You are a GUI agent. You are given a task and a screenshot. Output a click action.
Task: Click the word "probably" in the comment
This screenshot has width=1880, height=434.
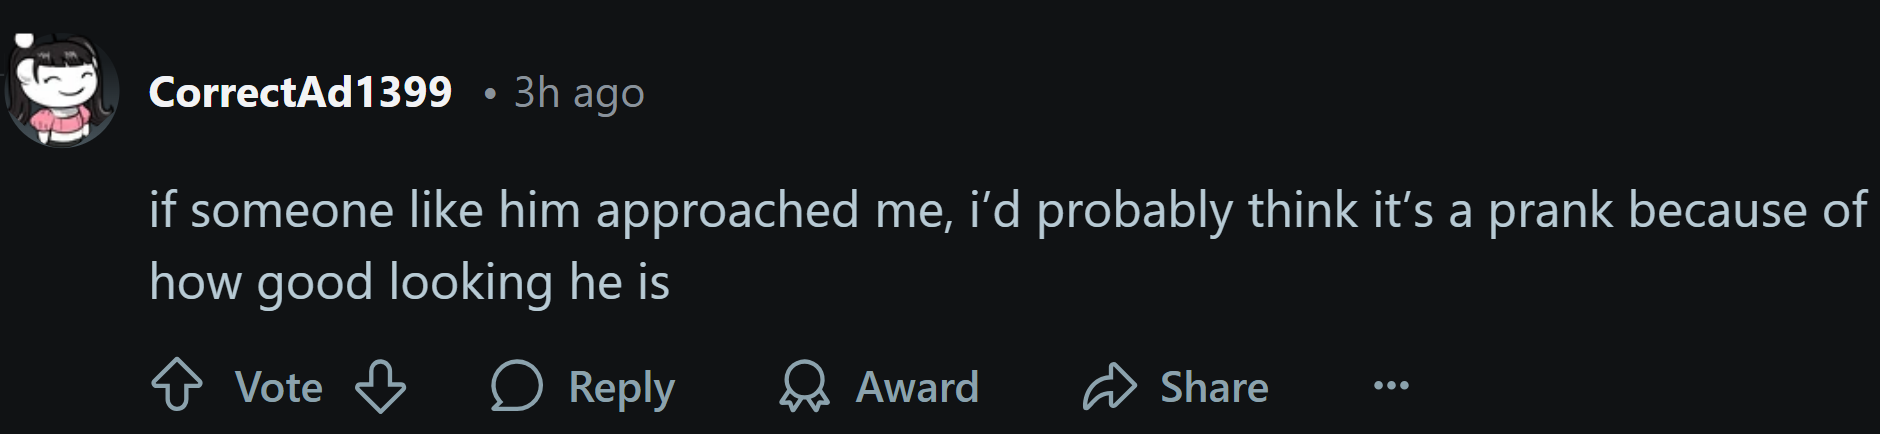click(x=1134, y=211)
